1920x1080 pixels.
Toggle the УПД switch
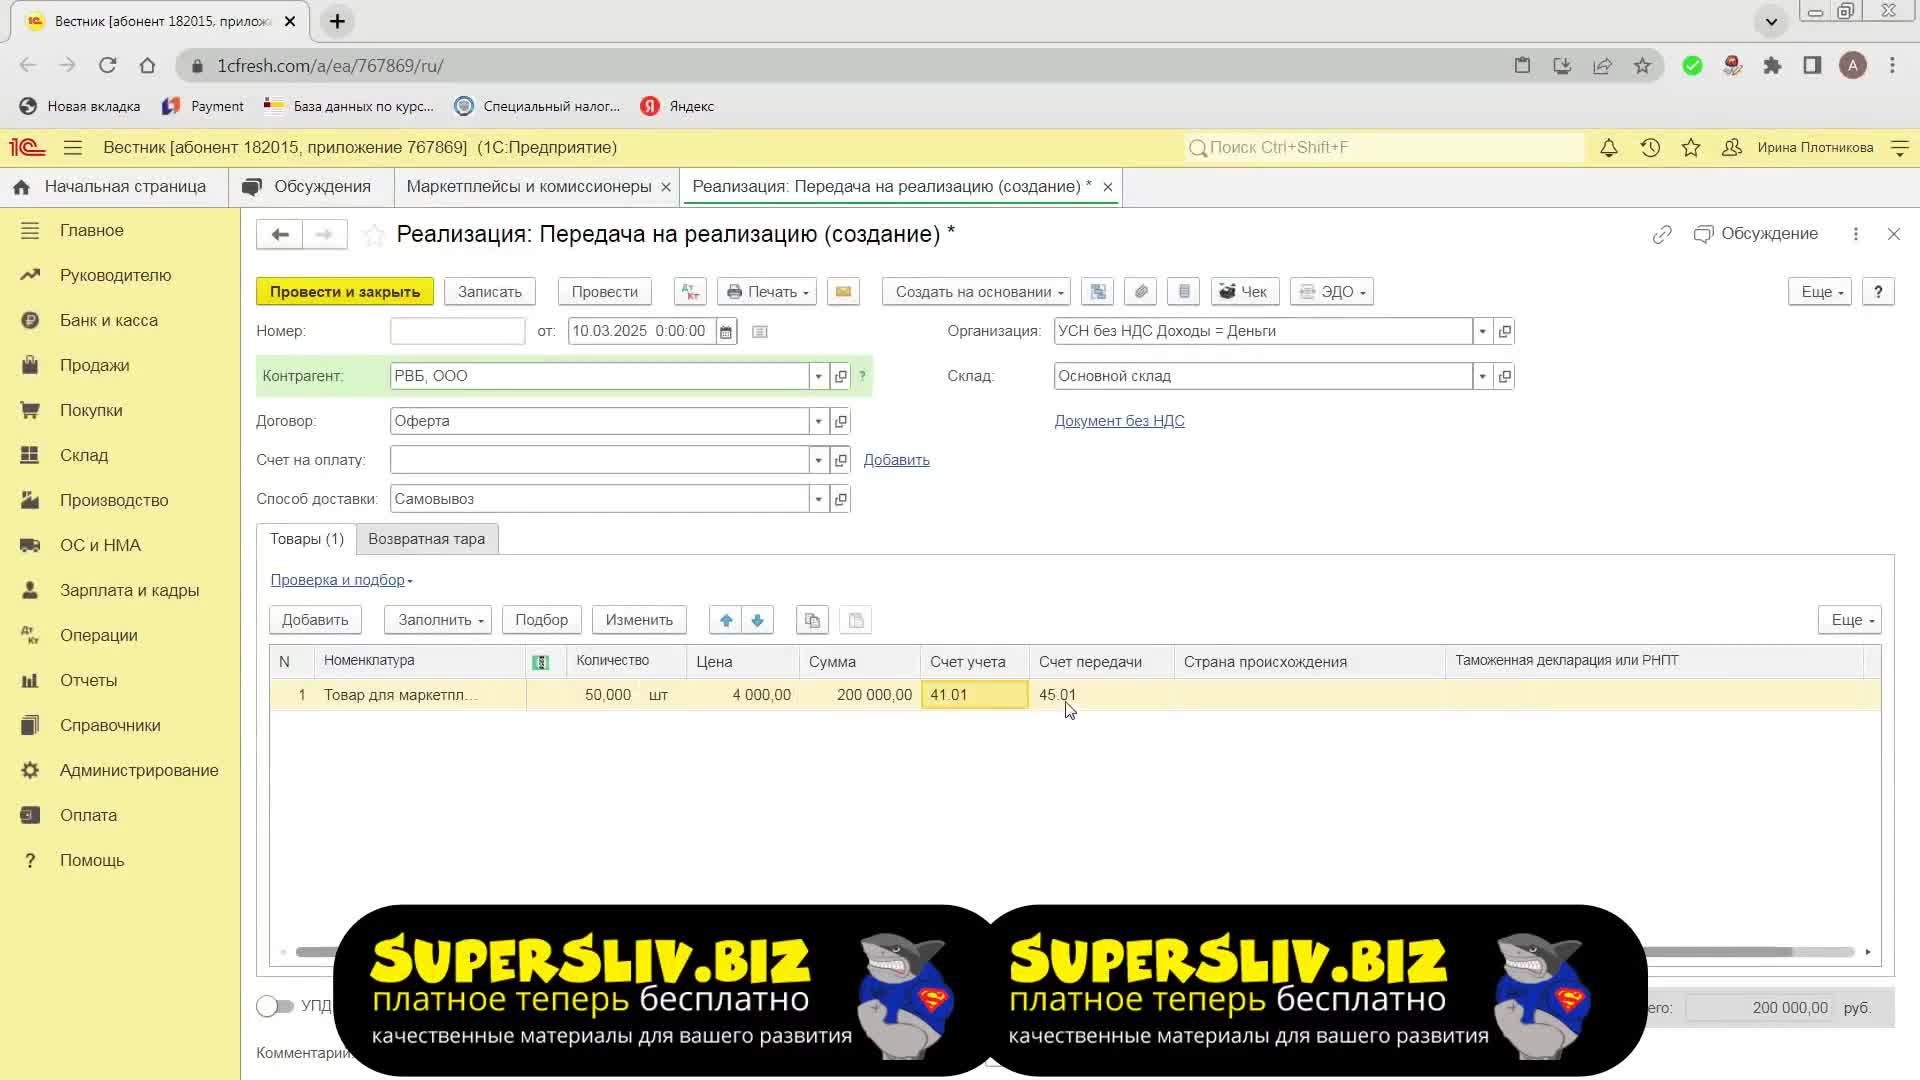274,1006
